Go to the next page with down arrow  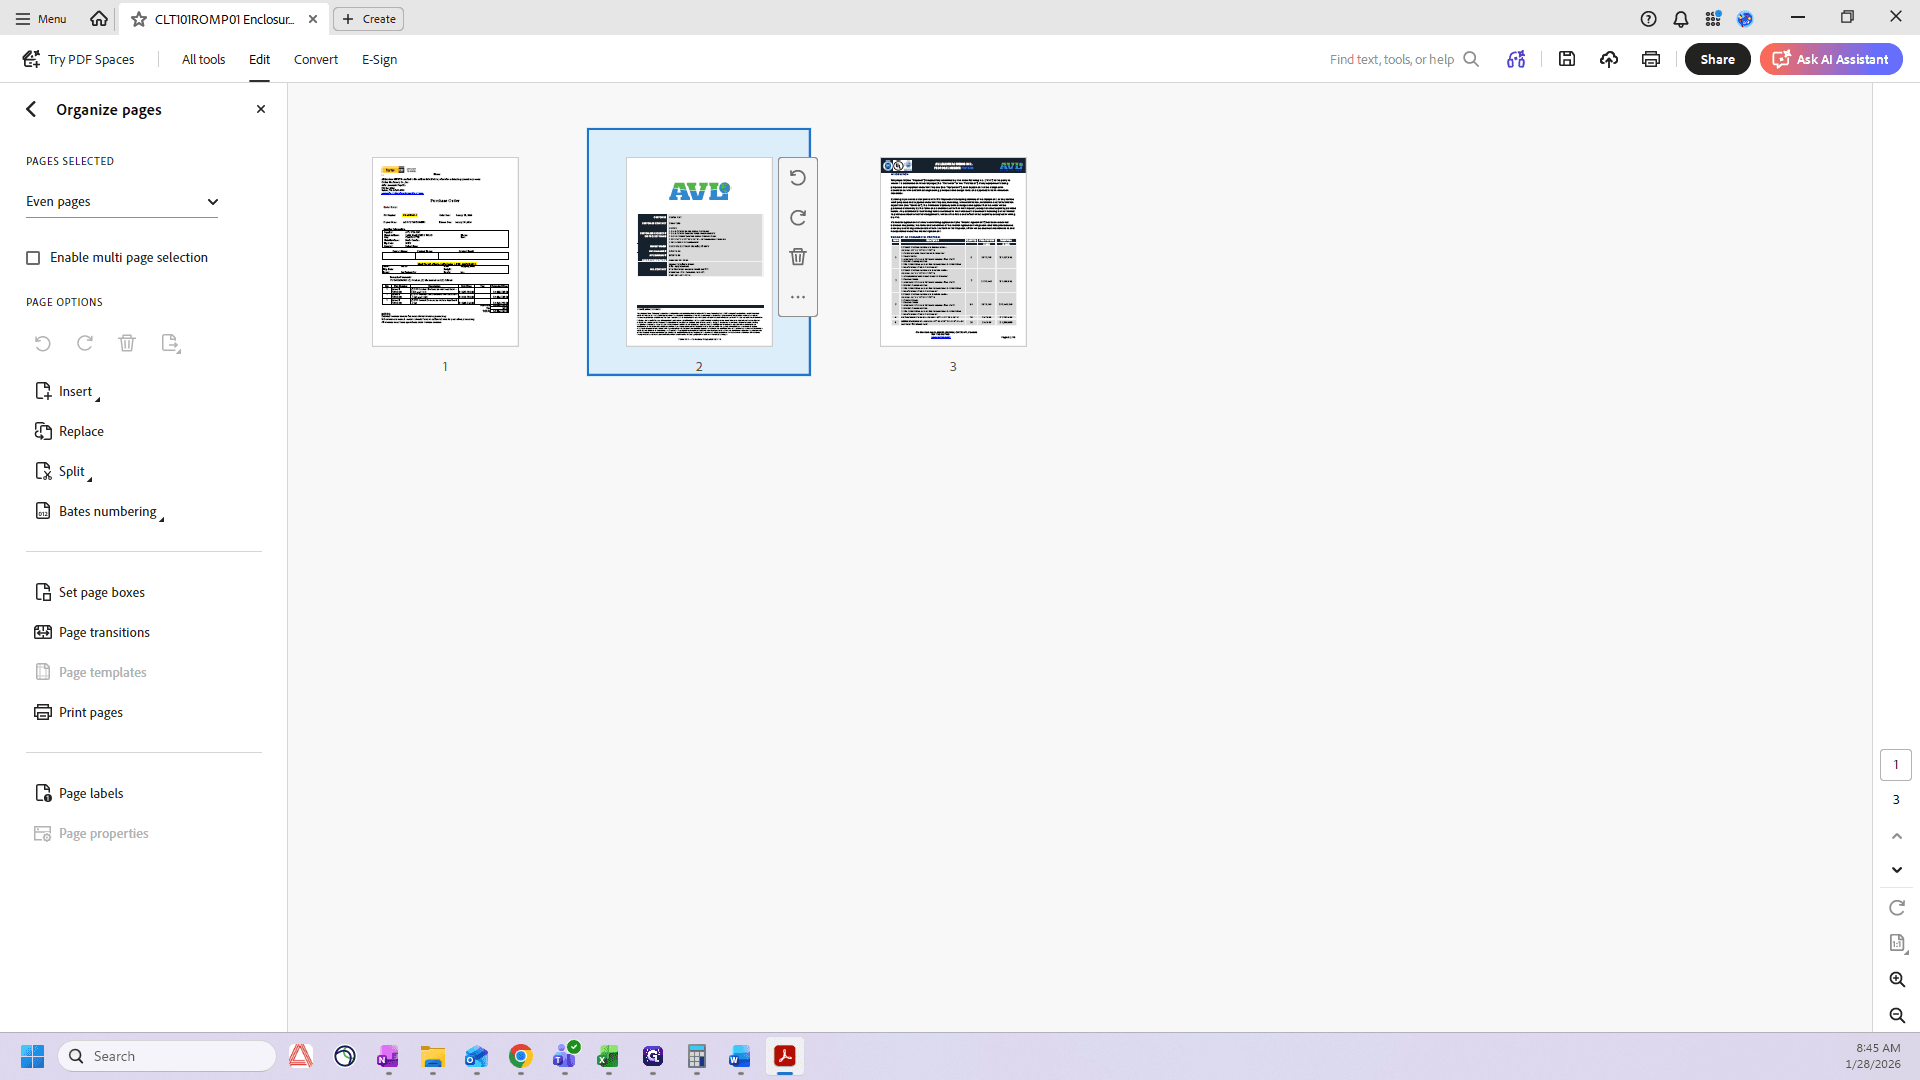[x=1897, y=870]
